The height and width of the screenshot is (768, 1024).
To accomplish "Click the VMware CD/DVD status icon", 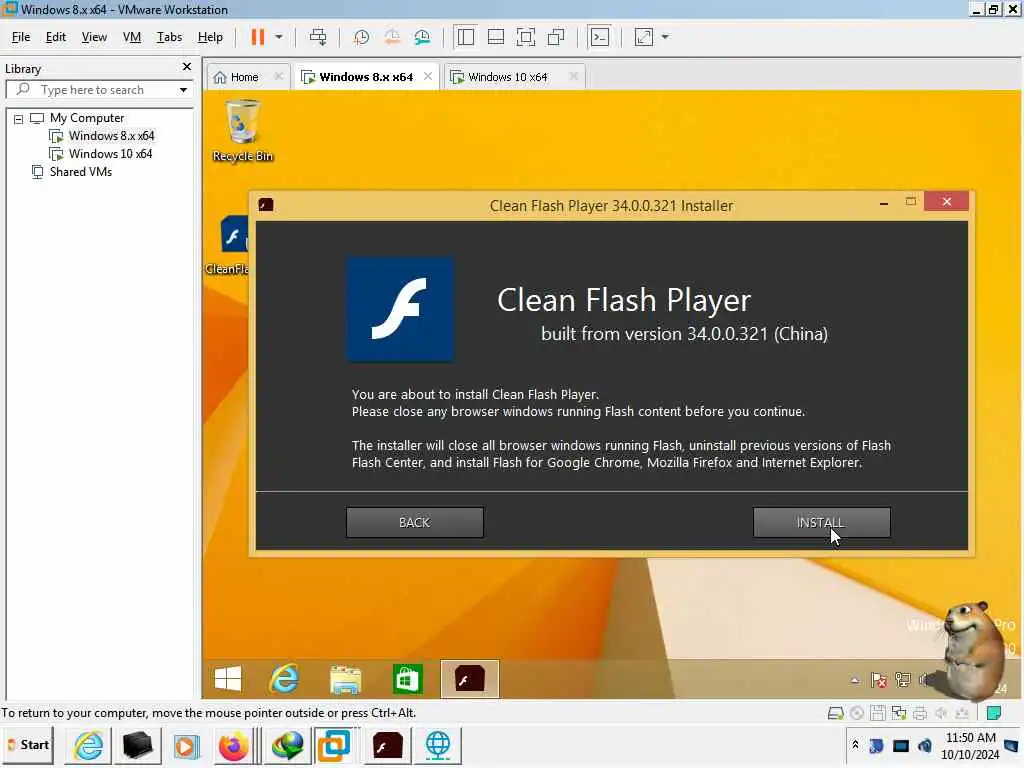I will click(857, 713).
